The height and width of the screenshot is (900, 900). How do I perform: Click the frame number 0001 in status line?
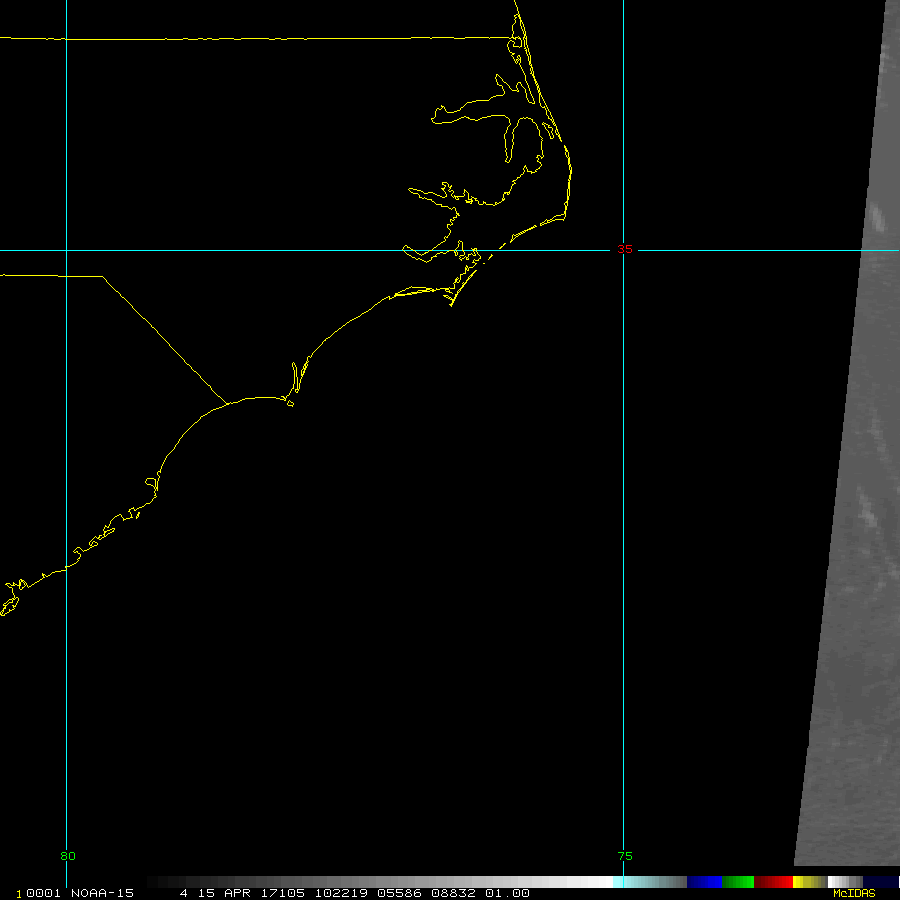[x=36, y=893]
